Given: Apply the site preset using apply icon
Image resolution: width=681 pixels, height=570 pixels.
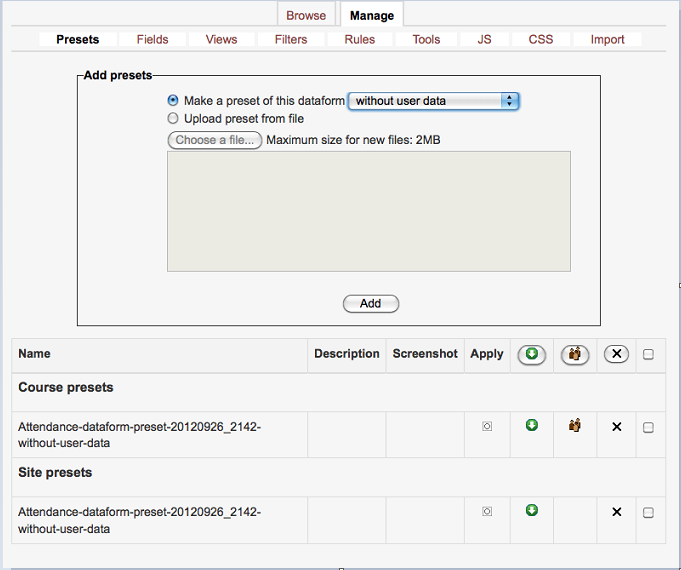Looking at the screenshot, I should click(487, 512).
